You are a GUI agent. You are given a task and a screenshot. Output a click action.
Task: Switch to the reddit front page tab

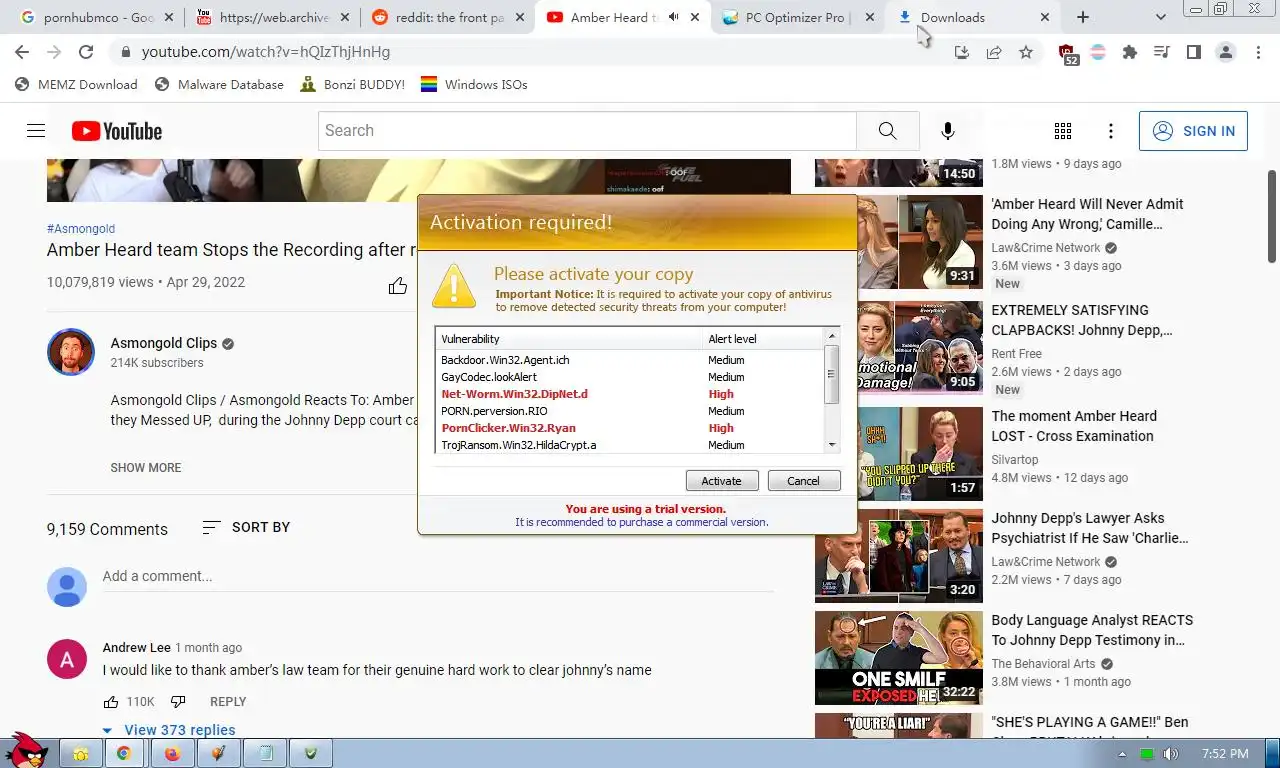(448, 17)
